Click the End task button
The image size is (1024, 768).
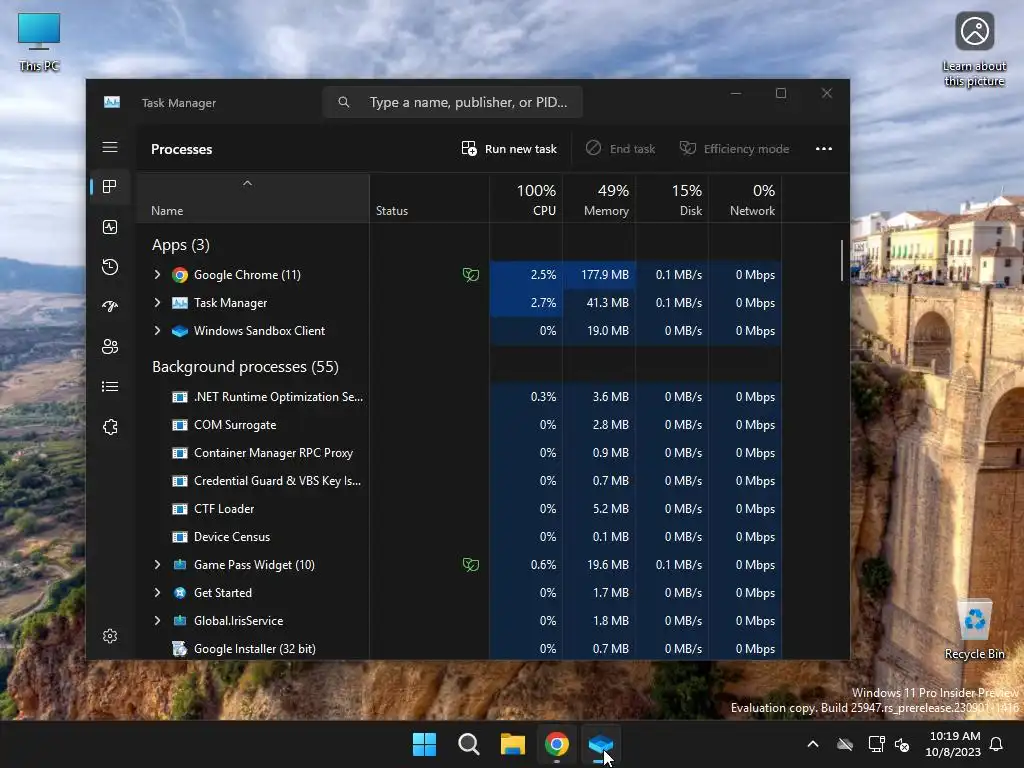(620, 149)
